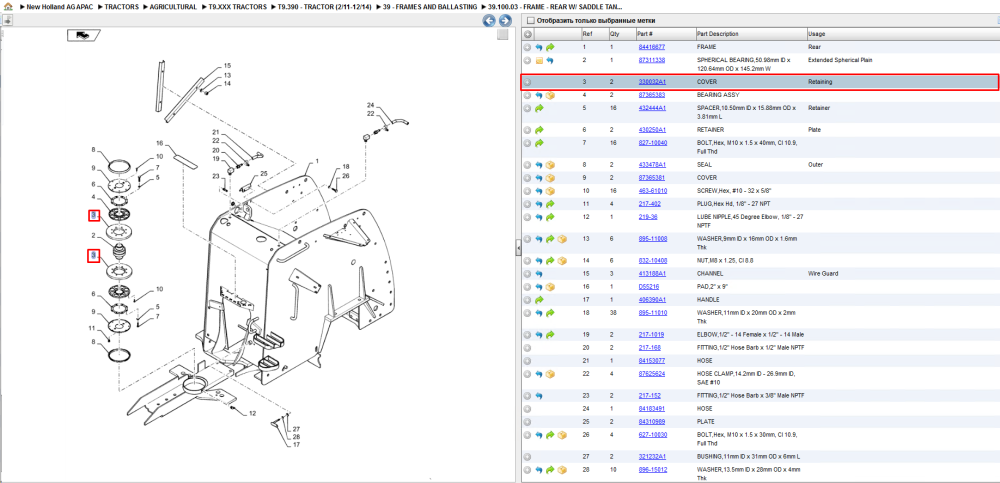The height and width of the screenshot is (483, 1000).
Task: Open 39 - FRAMES AND BALLASTING breadcrumb
Action: pyautogui.click(x=430, y=6)
